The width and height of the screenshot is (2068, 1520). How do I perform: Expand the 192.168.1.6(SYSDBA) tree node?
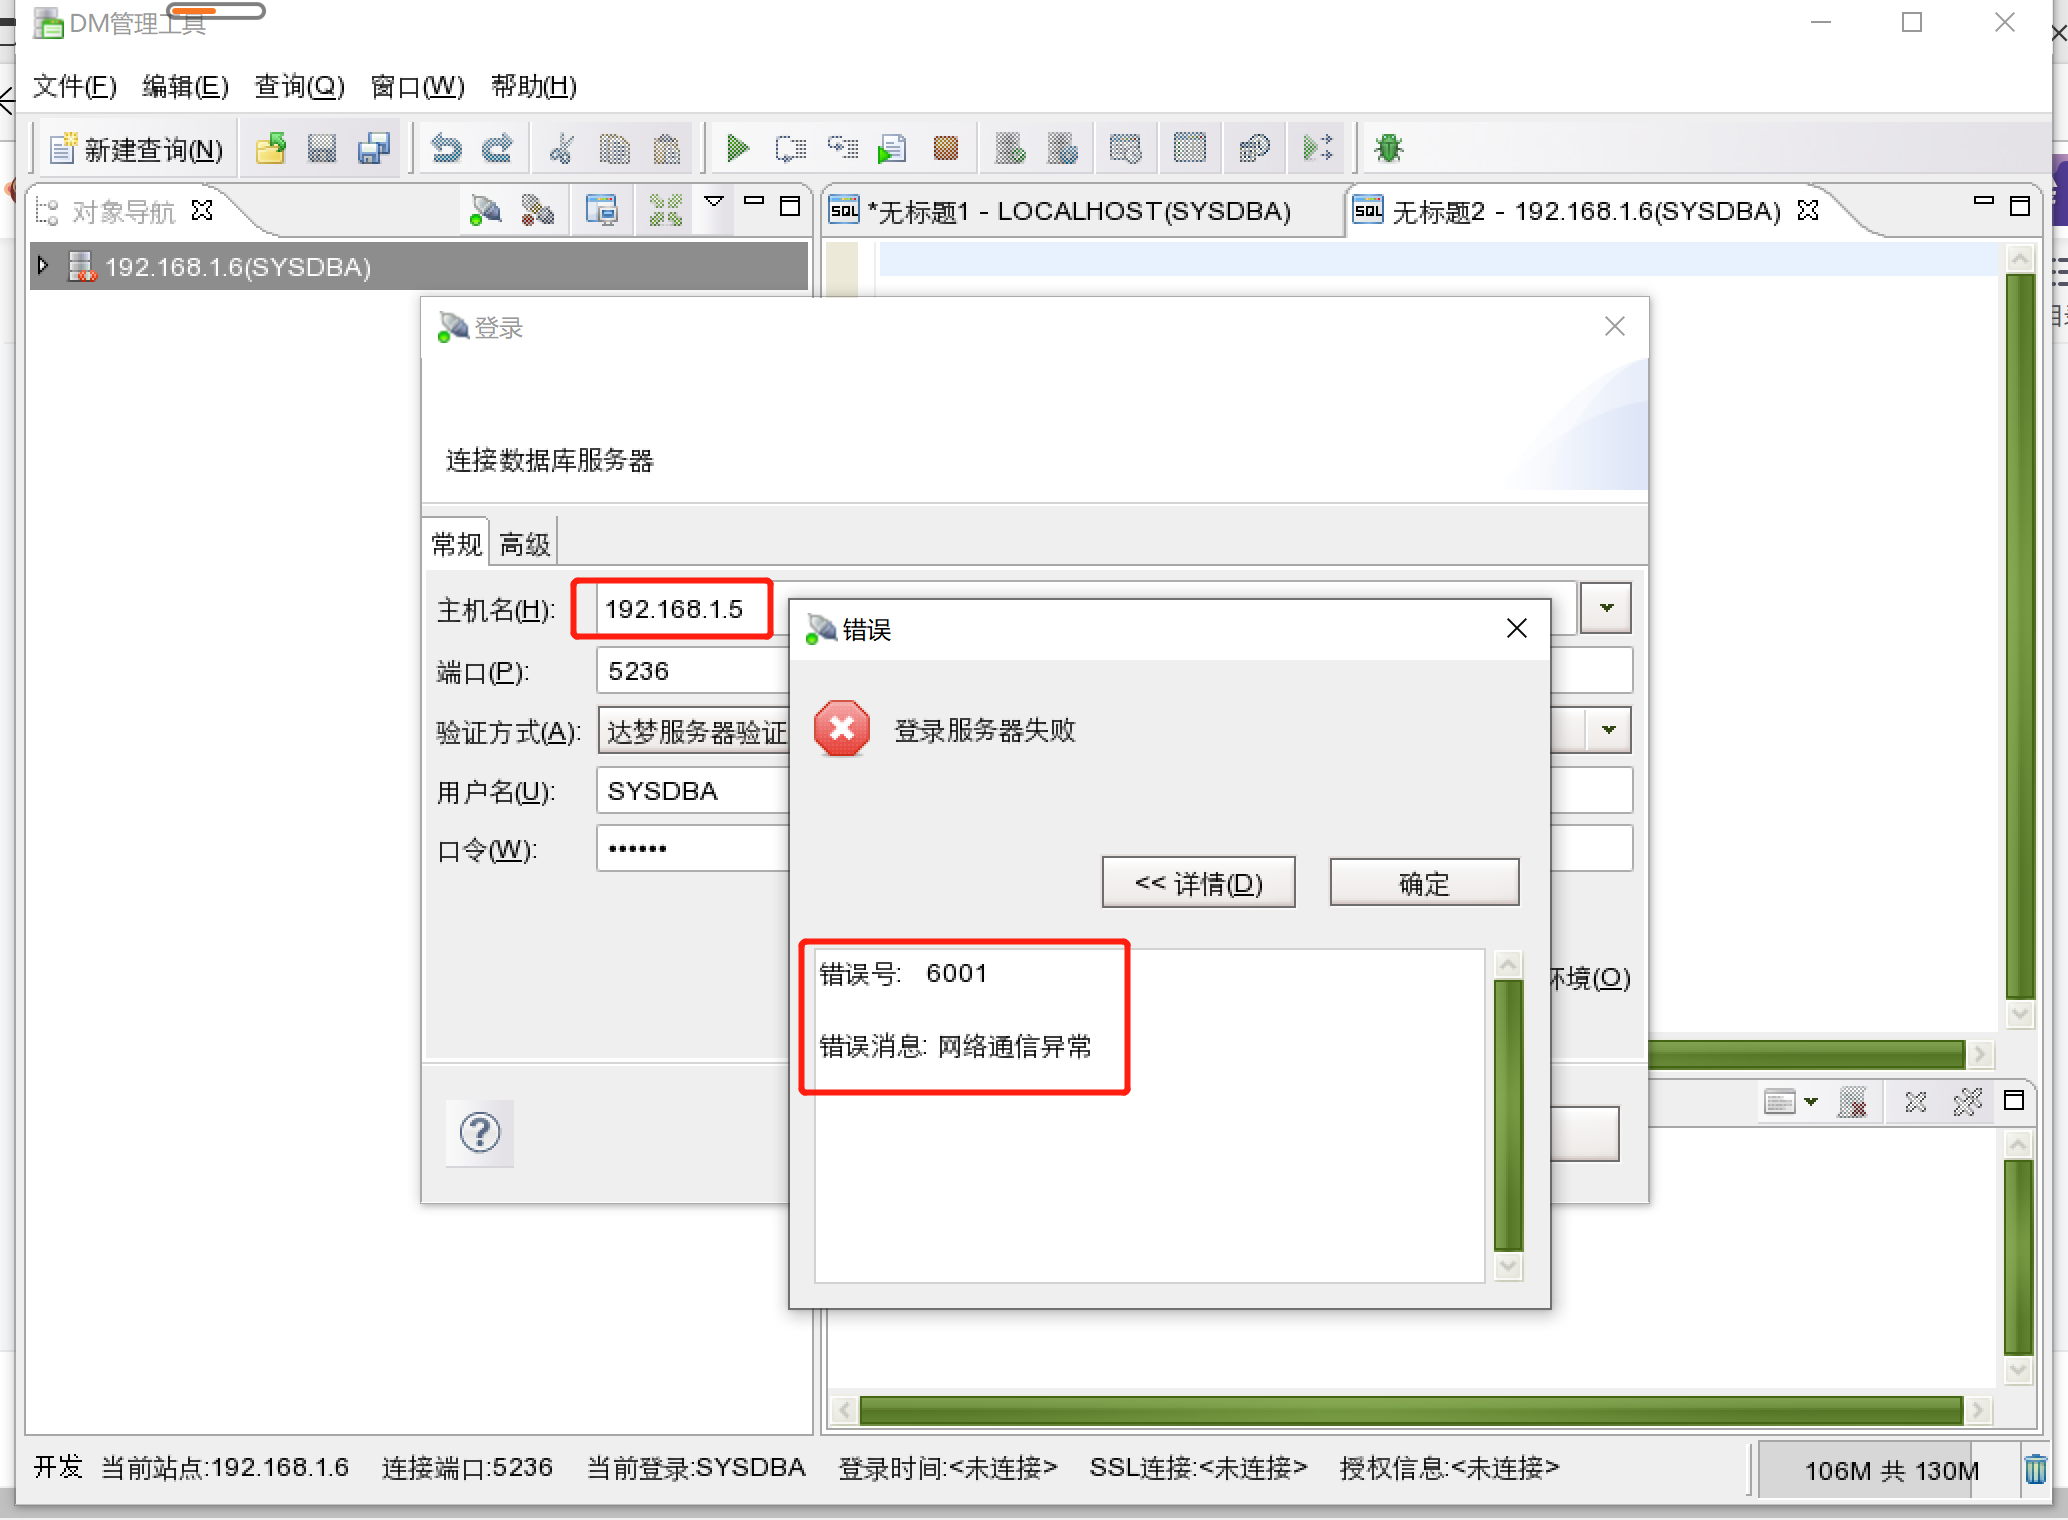(x=43, y=266)
